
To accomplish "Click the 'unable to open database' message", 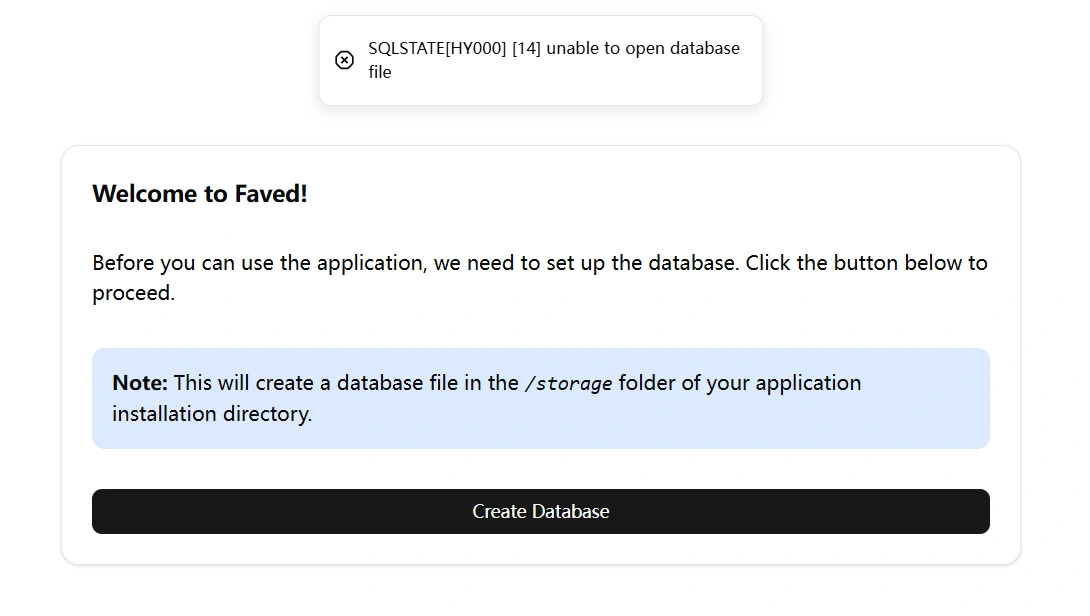I will (643, 49).
